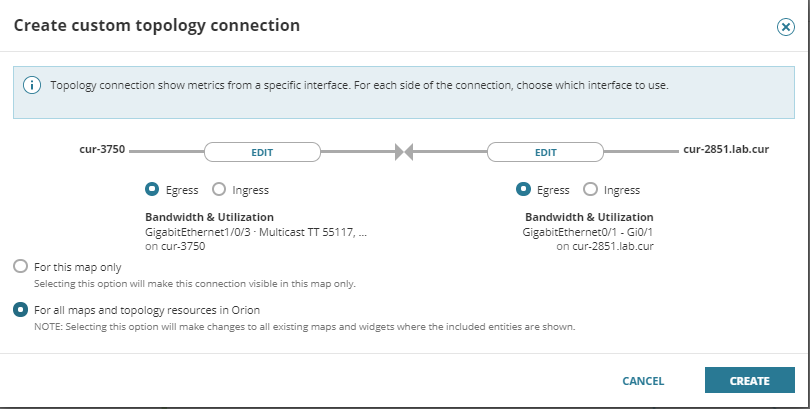
Task: Click left Bandwidth & Utilization heading
Action: point(209,217)
